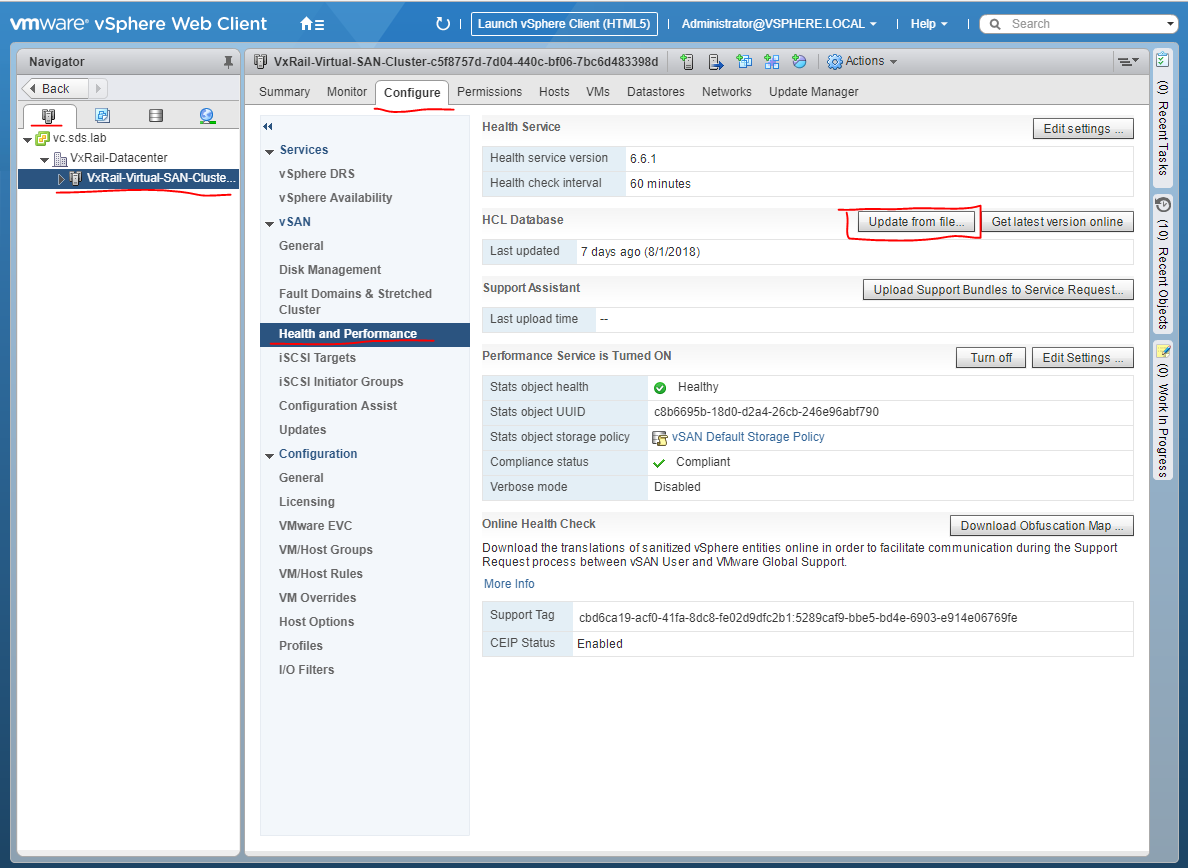1188x868 pixels.
Task: Collapse the configure sidebar with double-arrow icon
Action: click(267, 126)
